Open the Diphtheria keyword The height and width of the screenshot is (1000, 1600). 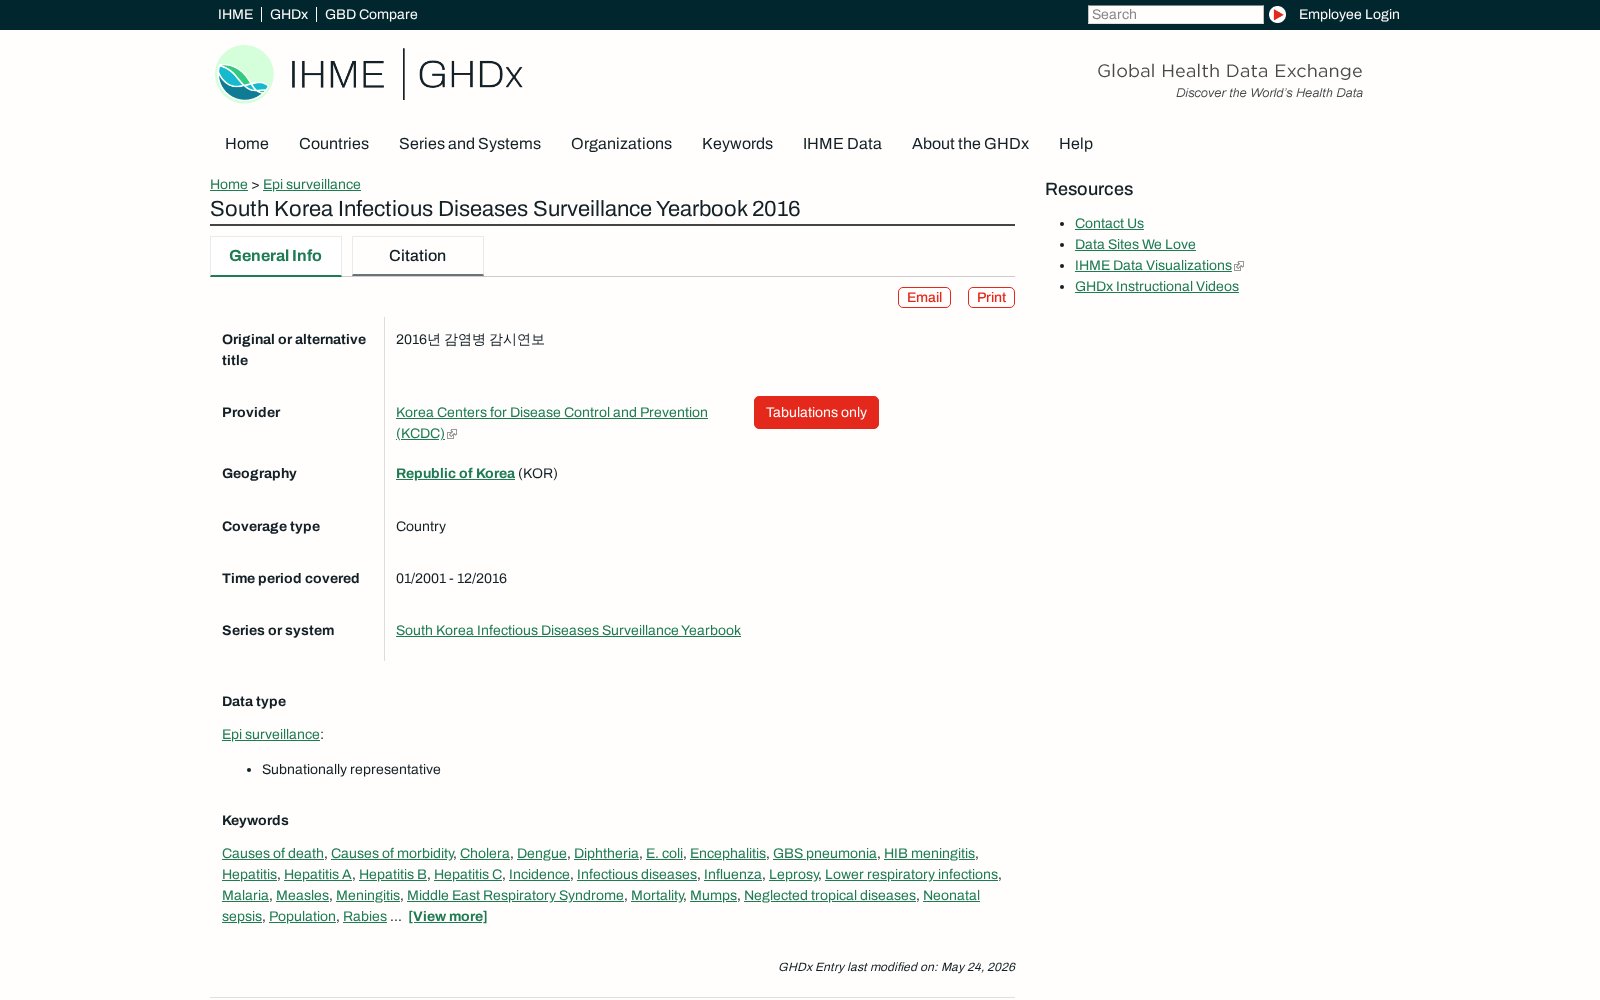606,853
